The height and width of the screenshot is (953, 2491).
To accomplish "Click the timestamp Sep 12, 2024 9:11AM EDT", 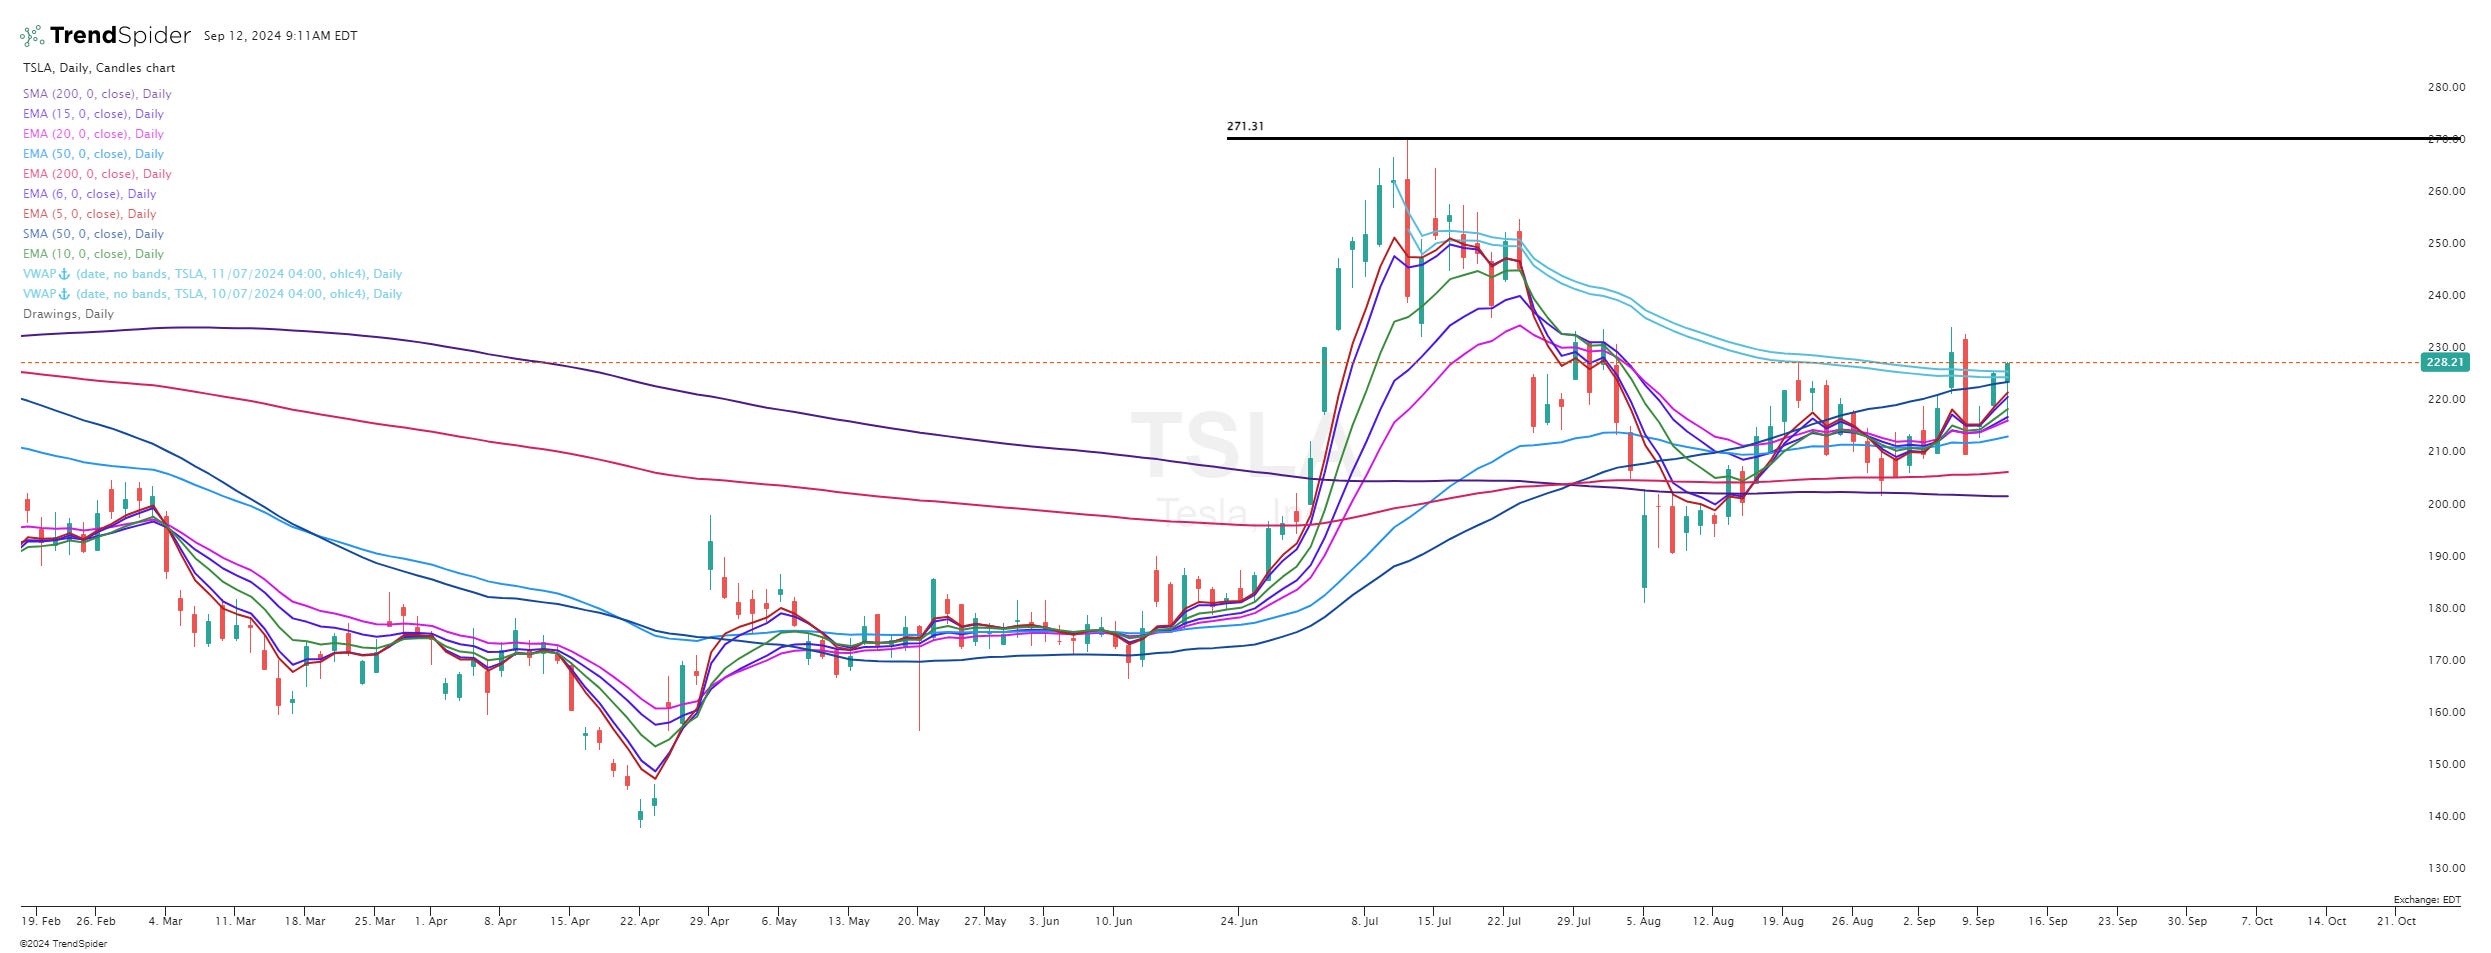I will [280, 36].
